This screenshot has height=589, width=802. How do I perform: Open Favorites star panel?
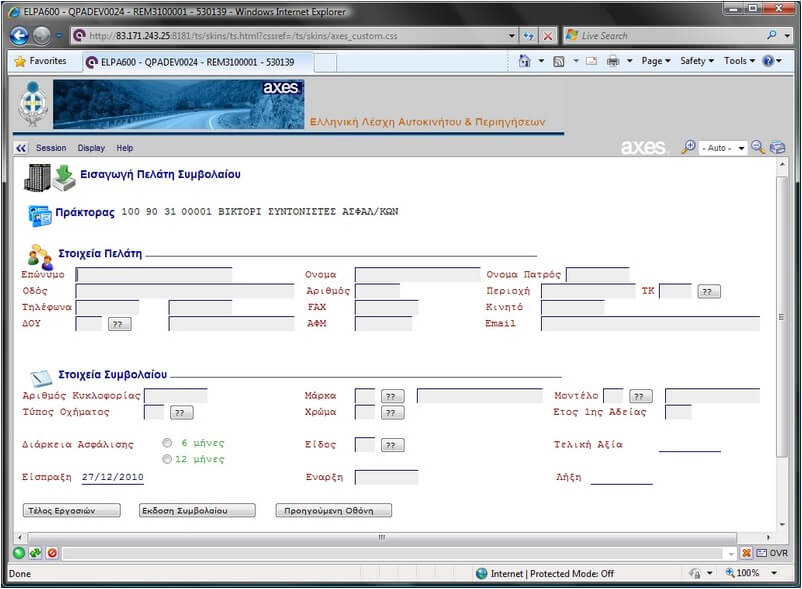[41, 61]
